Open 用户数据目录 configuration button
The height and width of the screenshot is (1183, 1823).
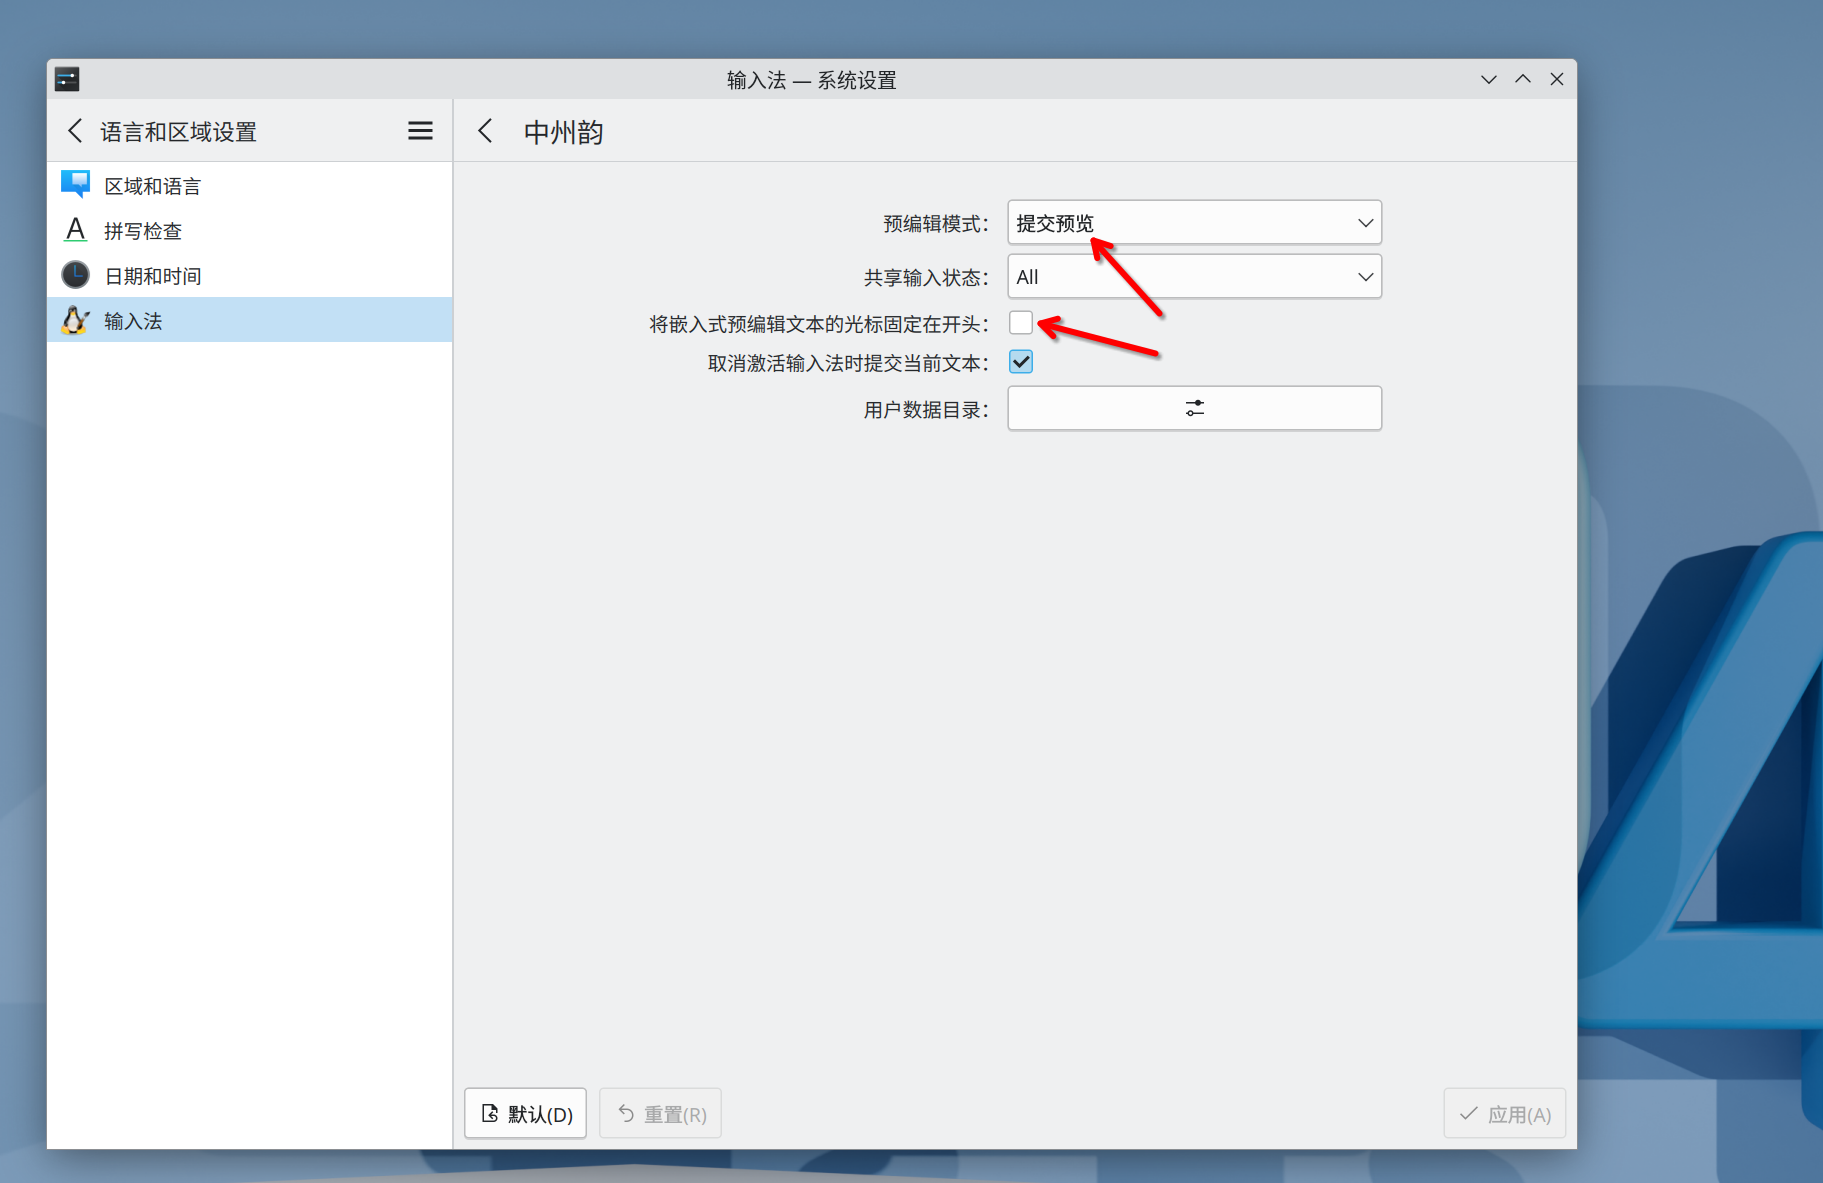point(1194,408)
